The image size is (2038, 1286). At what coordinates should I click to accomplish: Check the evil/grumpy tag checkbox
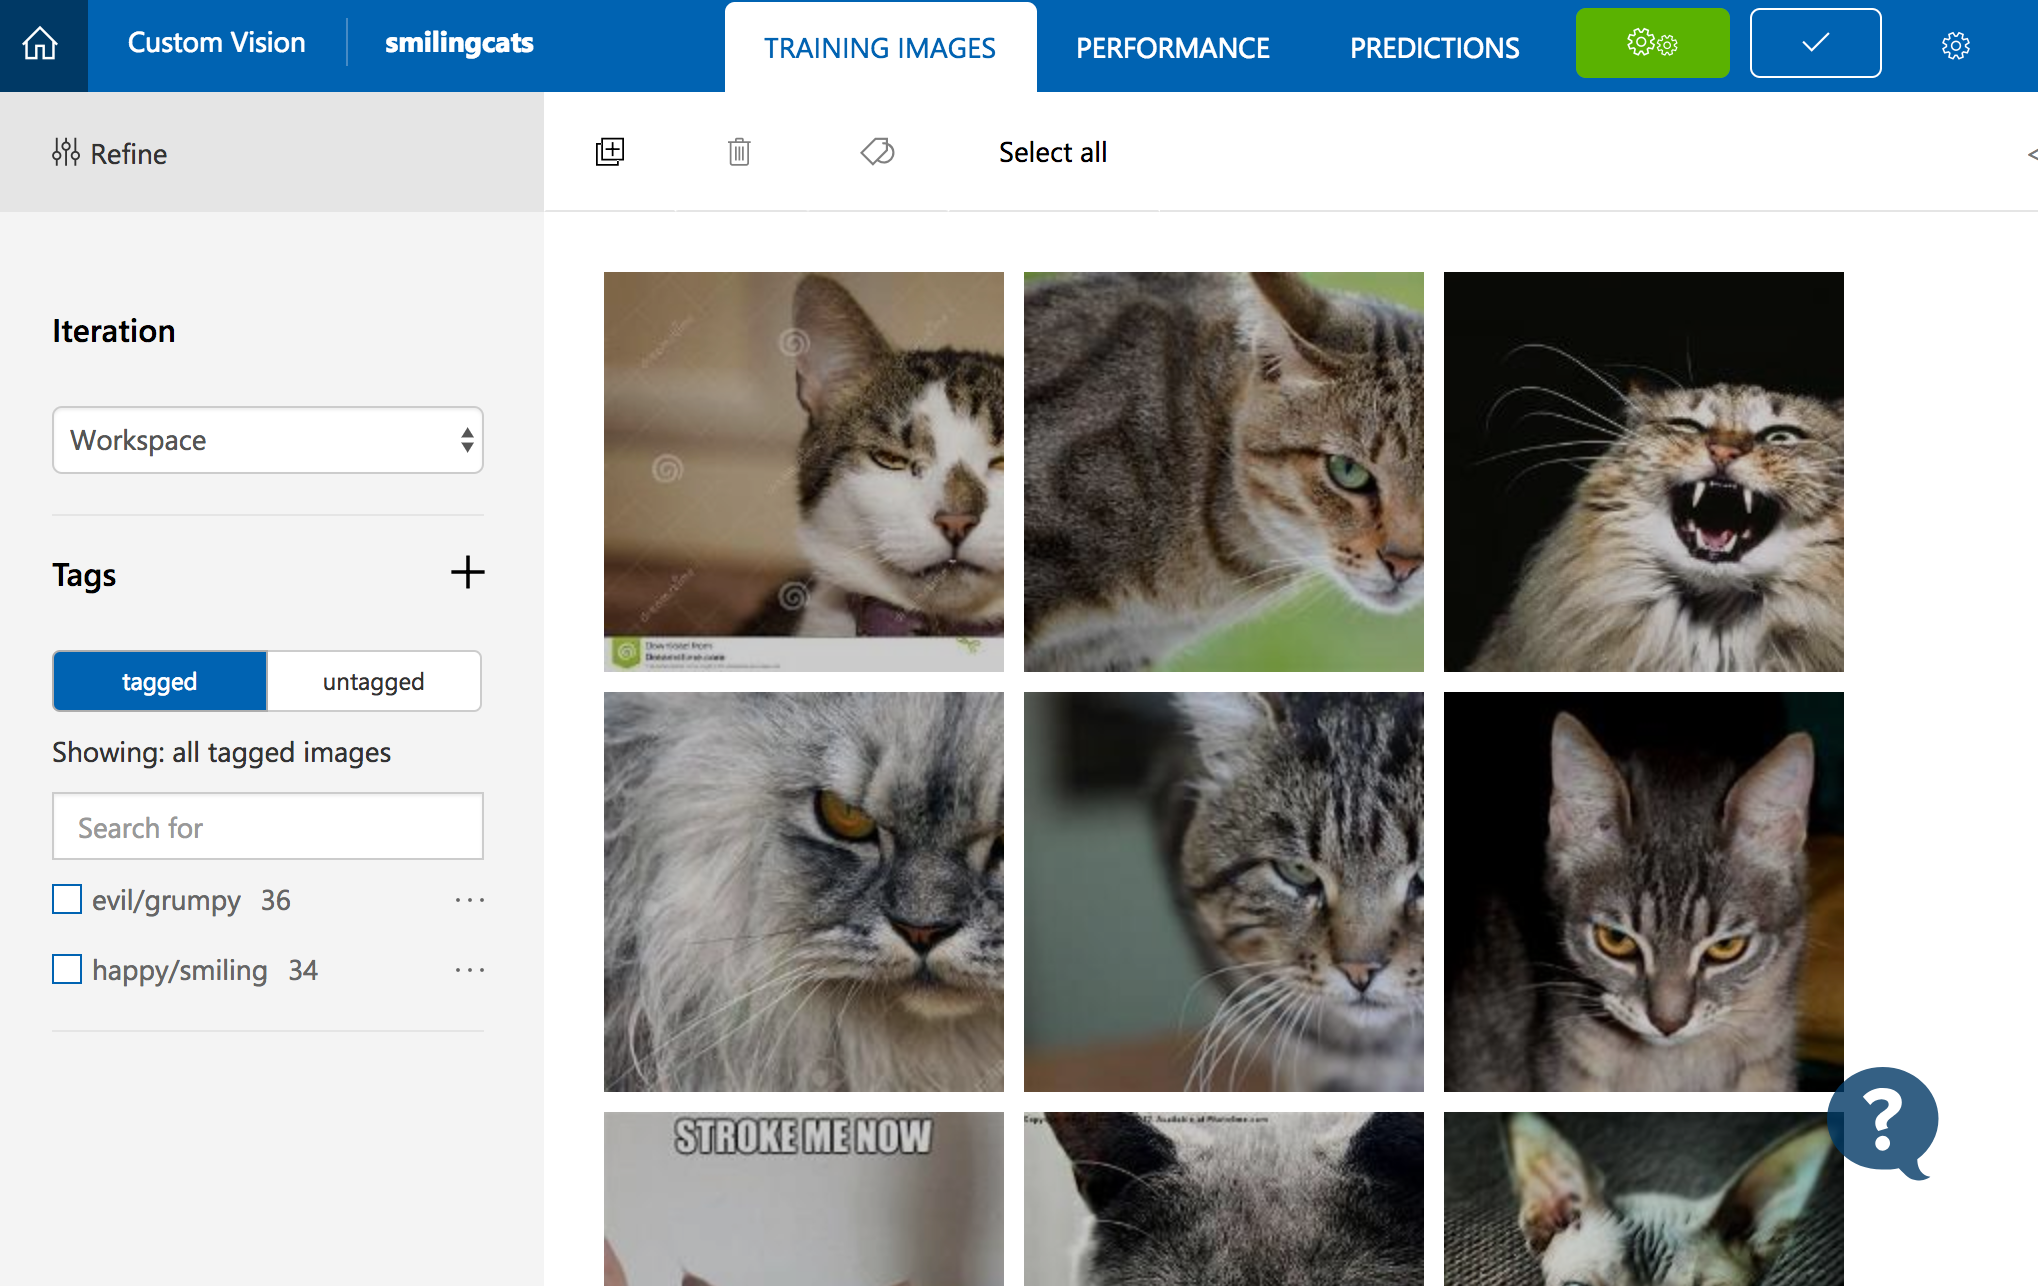click(67, 899)
